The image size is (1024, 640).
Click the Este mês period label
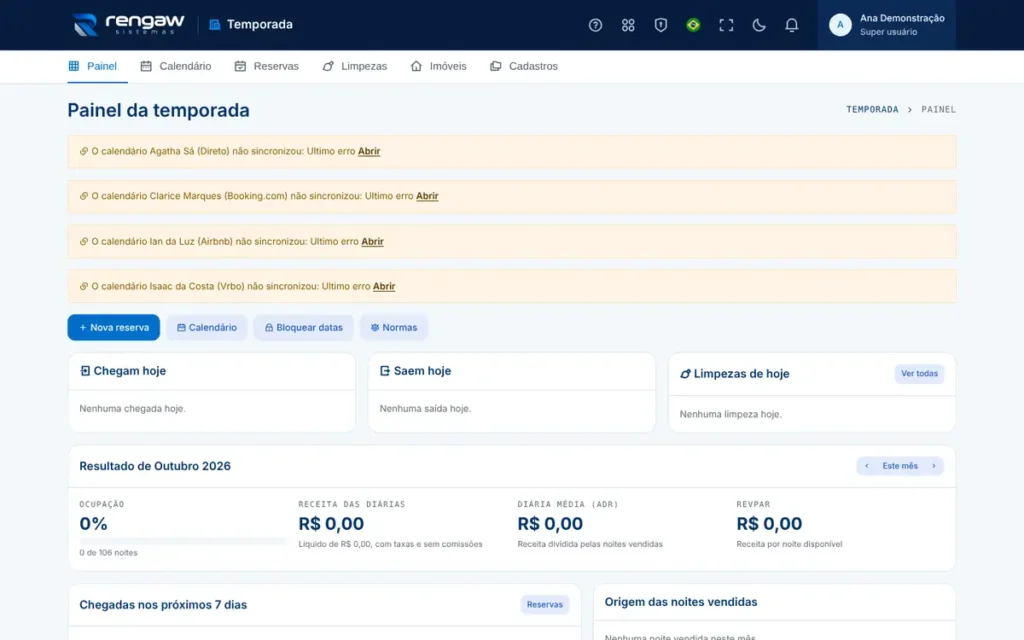coord(900,466)
